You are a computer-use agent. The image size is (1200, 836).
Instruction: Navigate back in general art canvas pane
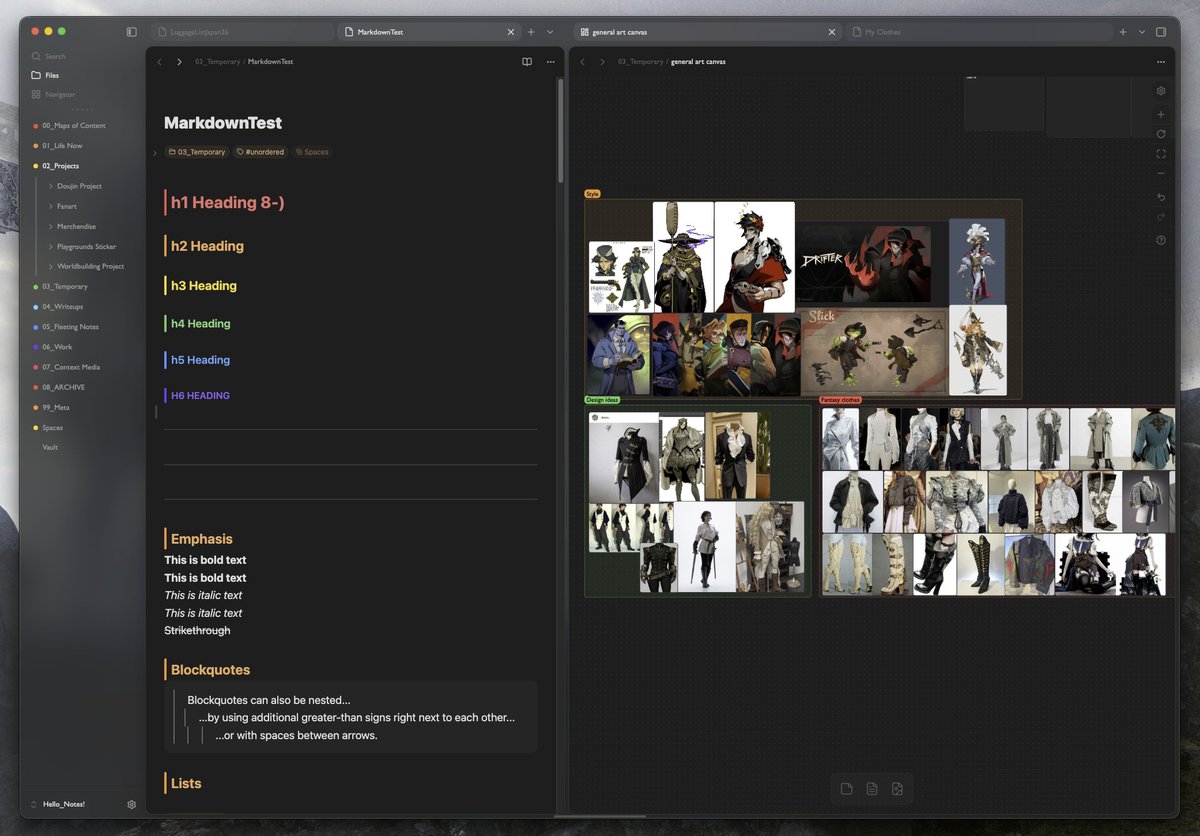(x=582, y=62)
